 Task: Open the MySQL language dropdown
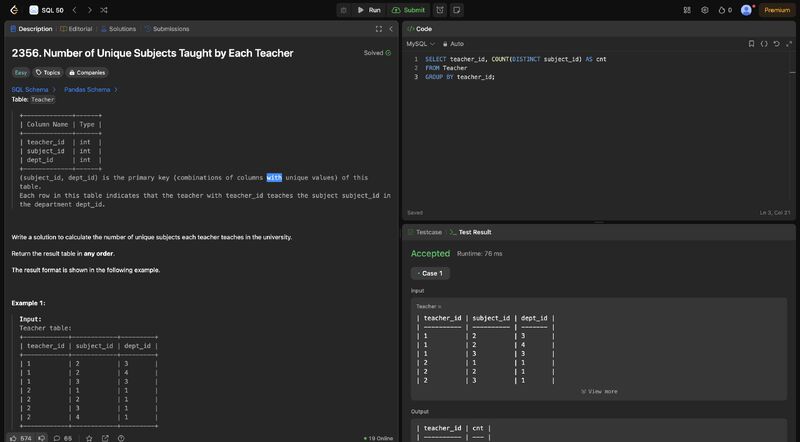(x=420, y=44)
